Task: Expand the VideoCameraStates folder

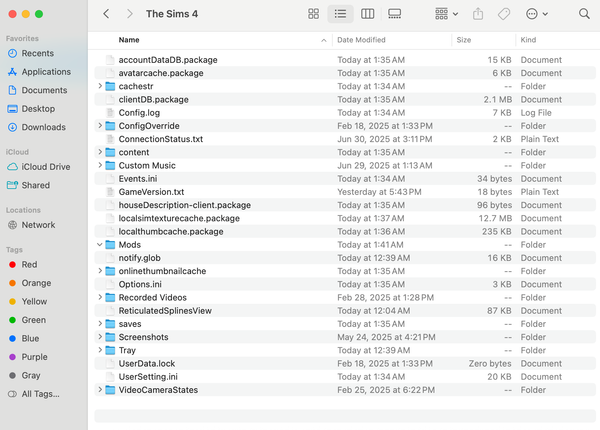Action: pyautogui.click(x=100, y=390)
